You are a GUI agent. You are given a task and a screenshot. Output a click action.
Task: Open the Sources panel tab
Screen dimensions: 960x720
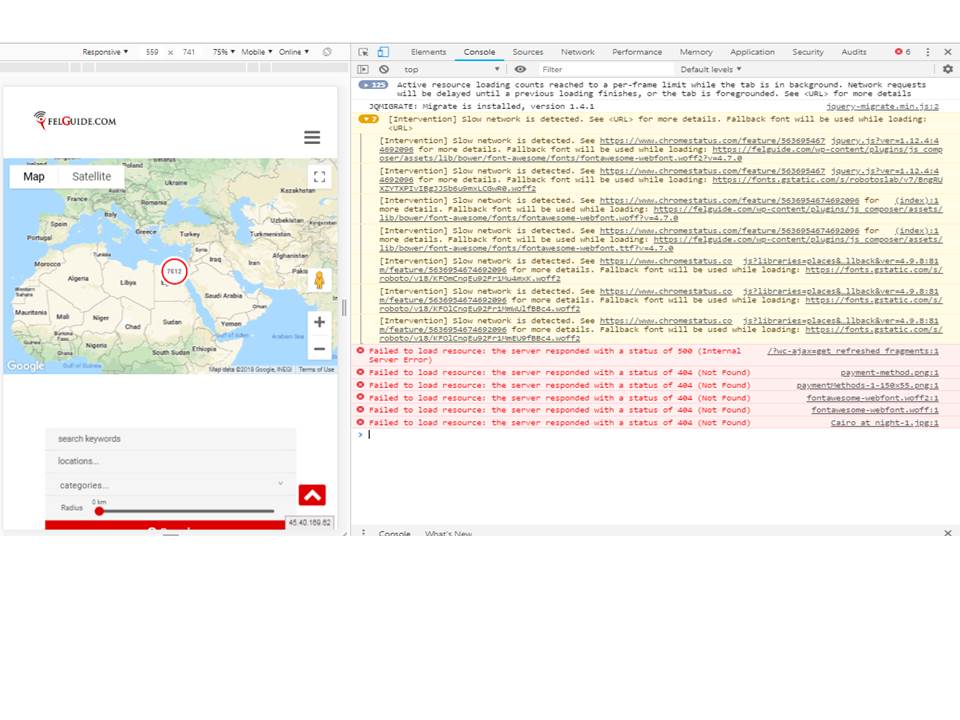[528, 51]
